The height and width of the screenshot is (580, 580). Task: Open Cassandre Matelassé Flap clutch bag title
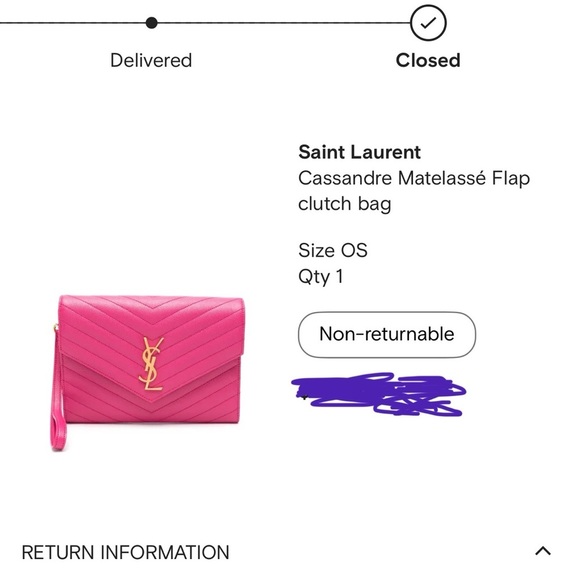414,191
